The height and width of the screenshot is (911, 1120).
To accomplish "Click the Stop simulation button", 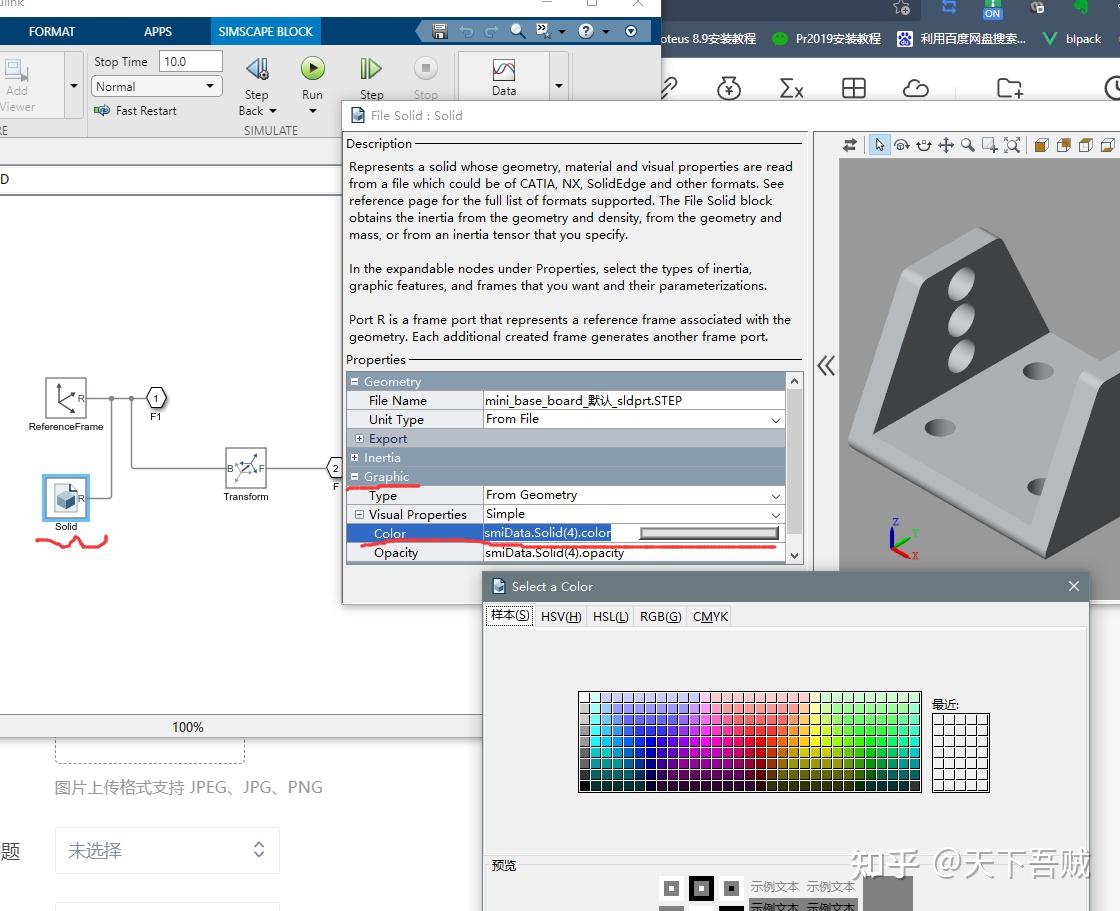I will (x=426, y=76).
